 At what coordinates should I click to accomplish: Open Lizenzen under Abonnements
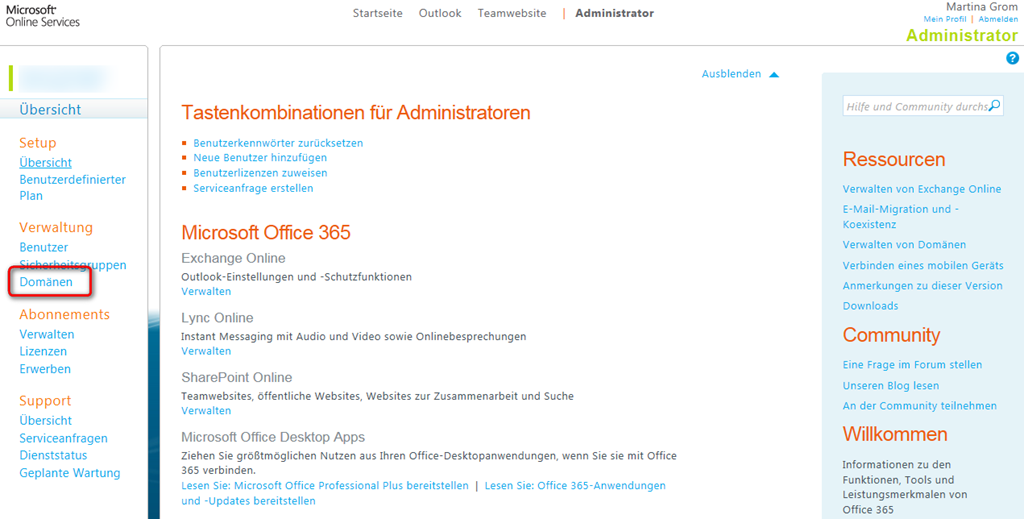[43, 352]
